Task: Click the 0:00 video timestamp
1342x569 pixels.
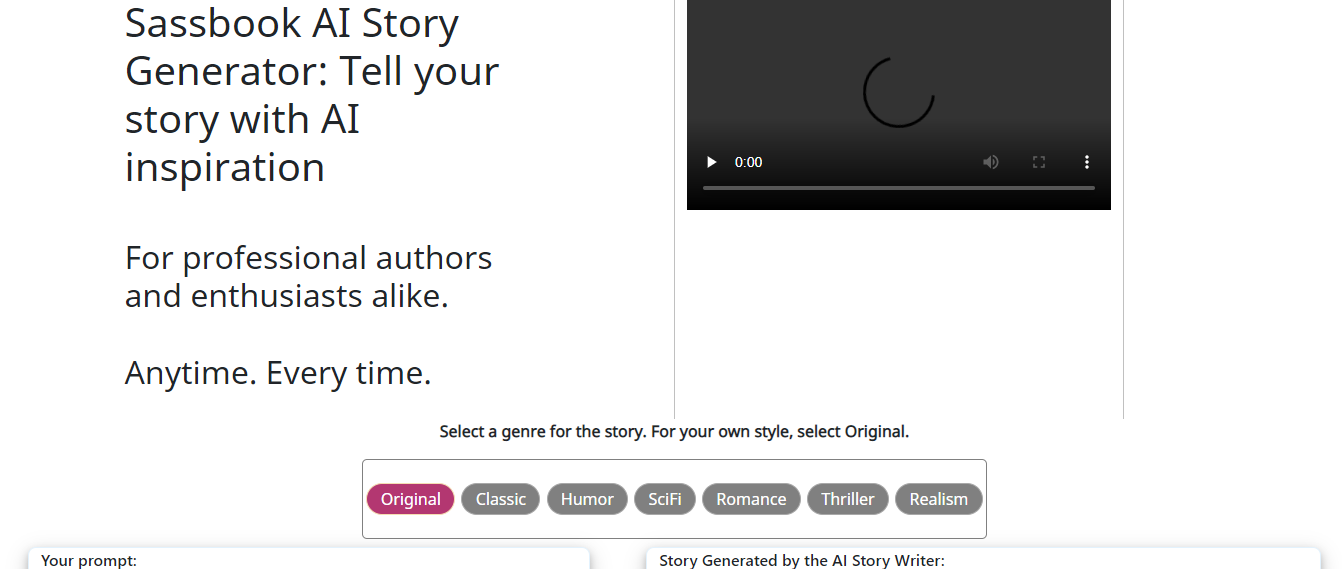Action: pos(749,162)
